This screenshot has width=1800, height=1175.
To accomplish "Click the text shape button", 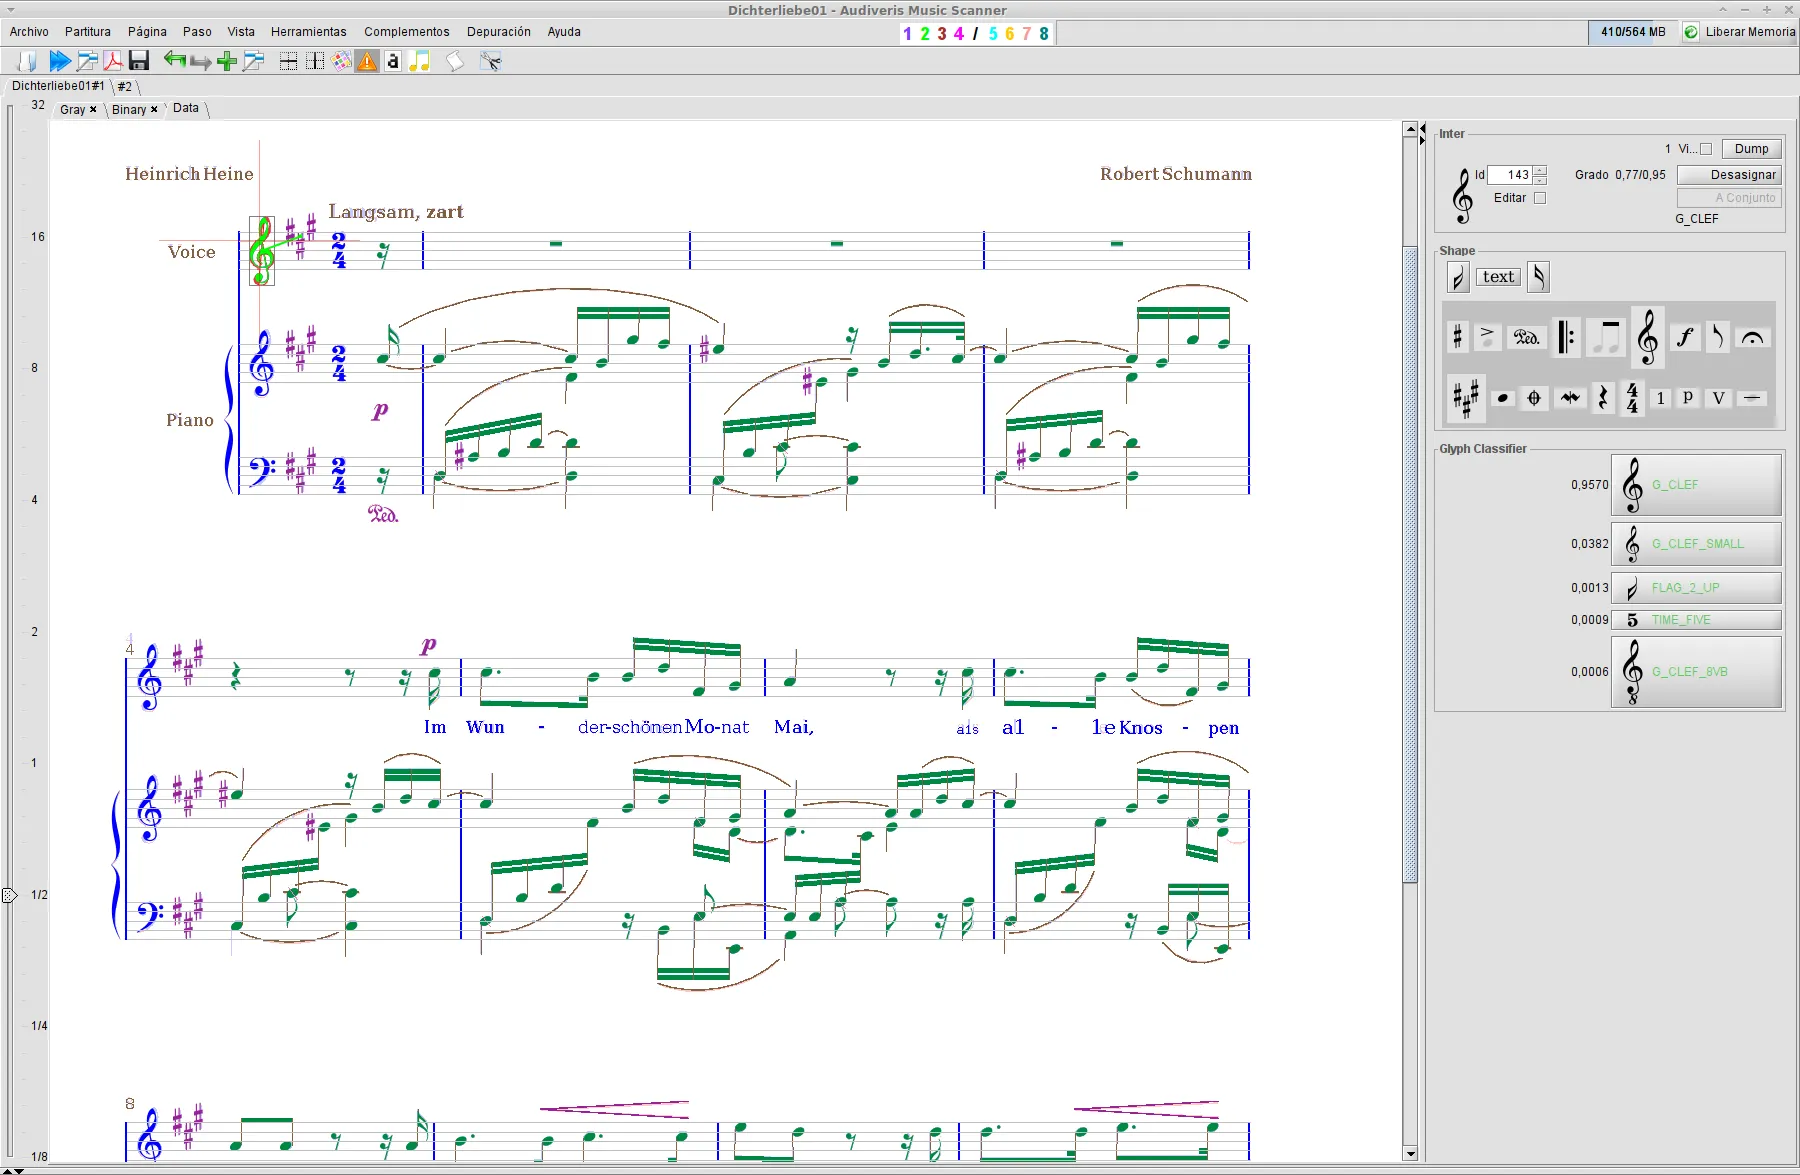I will pos(1498,277).
